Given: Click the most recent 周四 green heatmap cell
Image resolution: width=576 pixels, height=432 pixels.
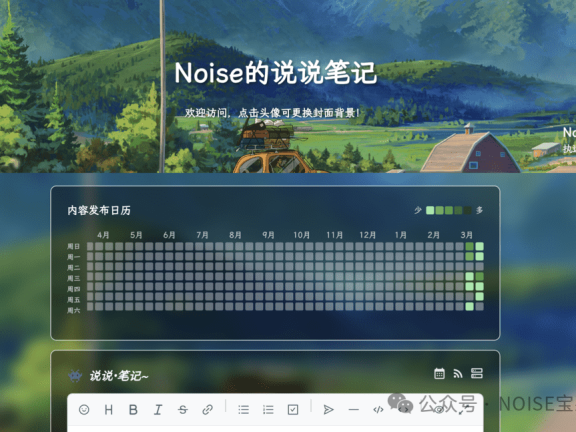Looking at the screenshot, I should click(479, 286).
